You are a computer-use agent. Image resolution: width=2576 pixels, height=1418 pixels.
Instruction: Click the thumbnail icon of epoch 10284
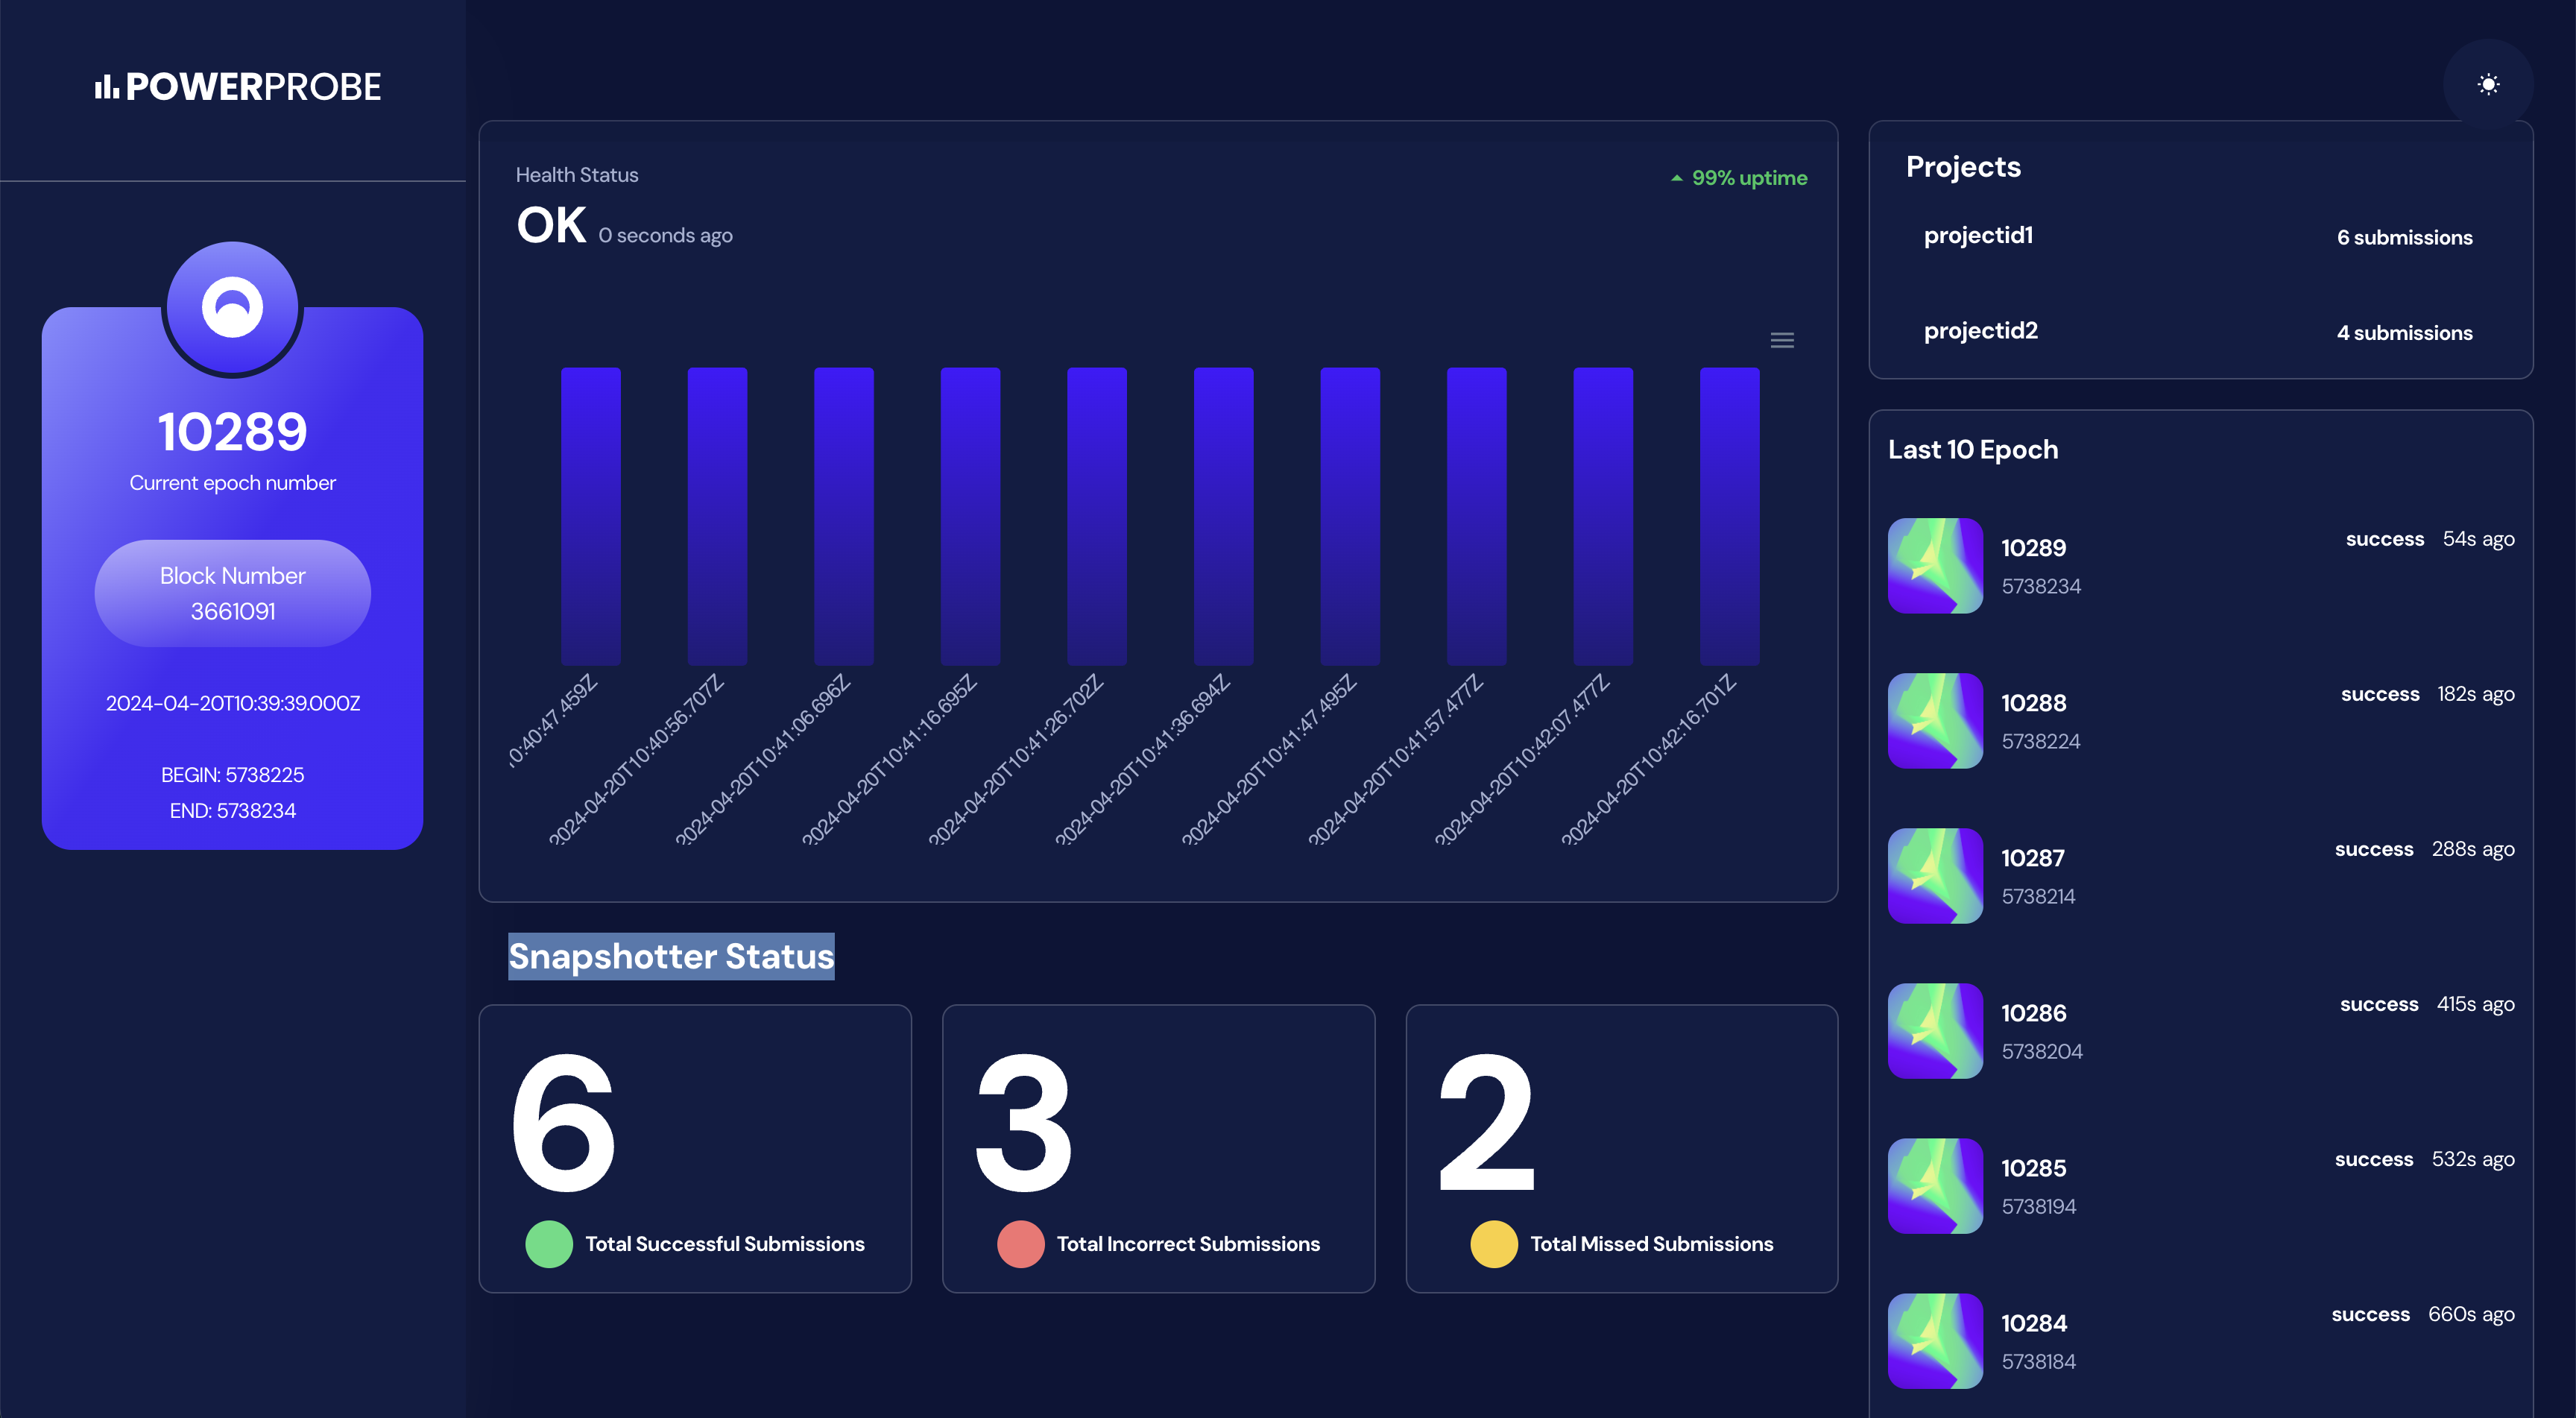tap(1935, 1340)
